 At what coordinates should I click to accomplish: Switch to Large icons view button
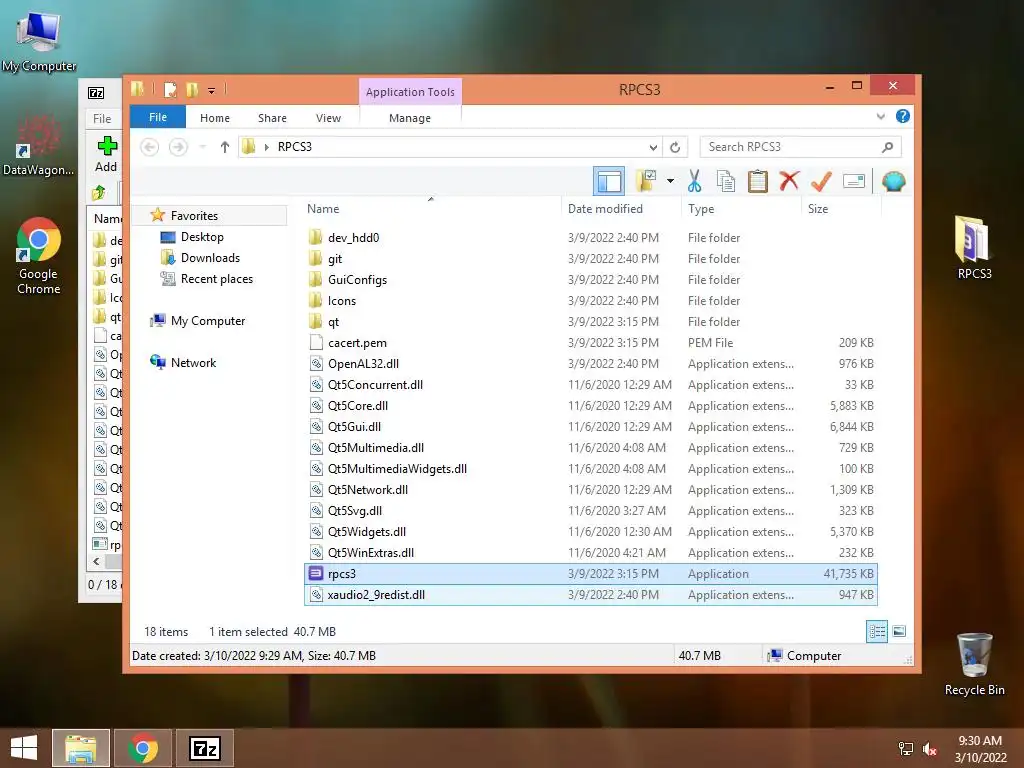point(899,631)
